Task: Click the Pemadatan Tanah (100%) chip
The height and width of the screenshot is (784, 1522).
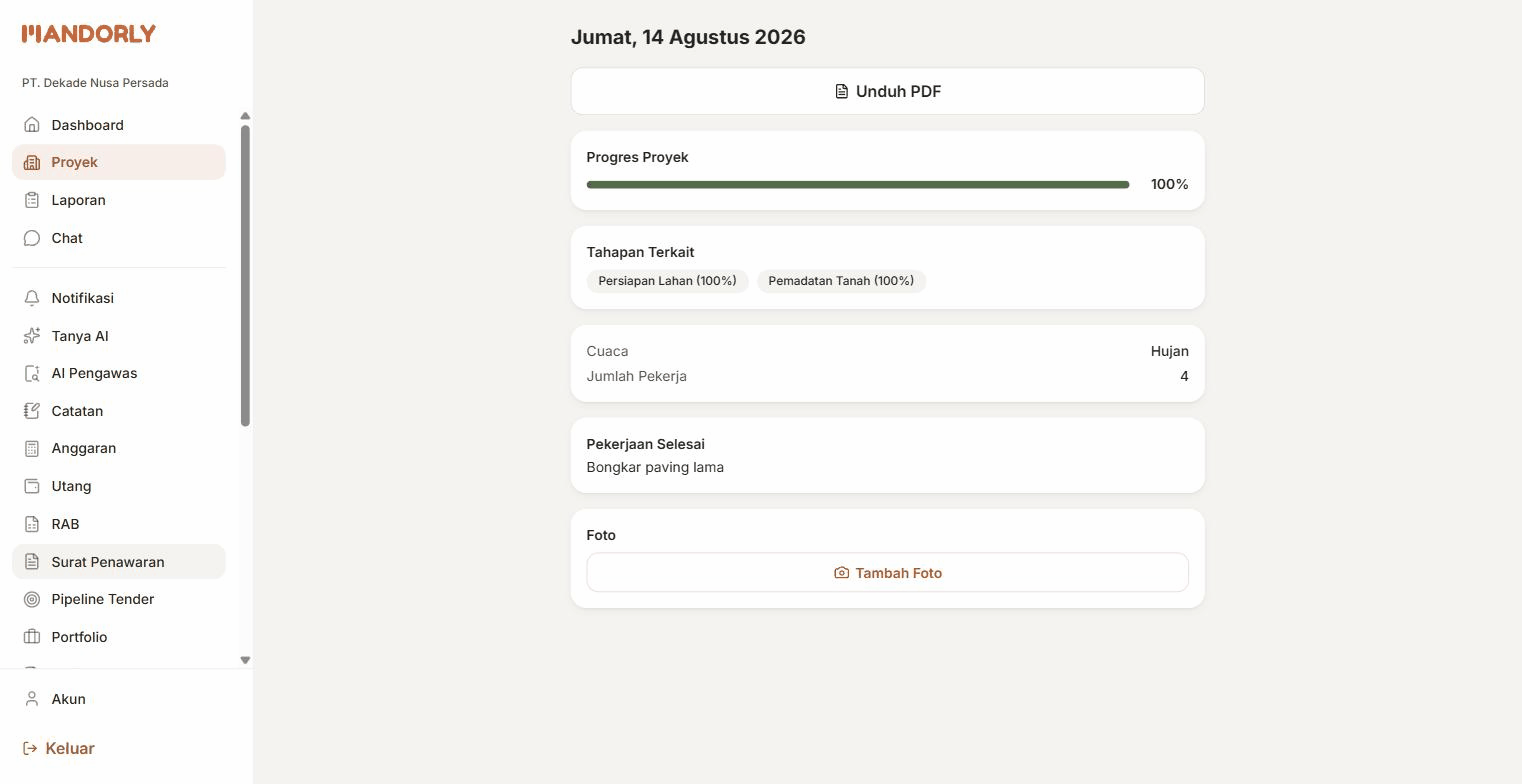Action: [841, 281]
